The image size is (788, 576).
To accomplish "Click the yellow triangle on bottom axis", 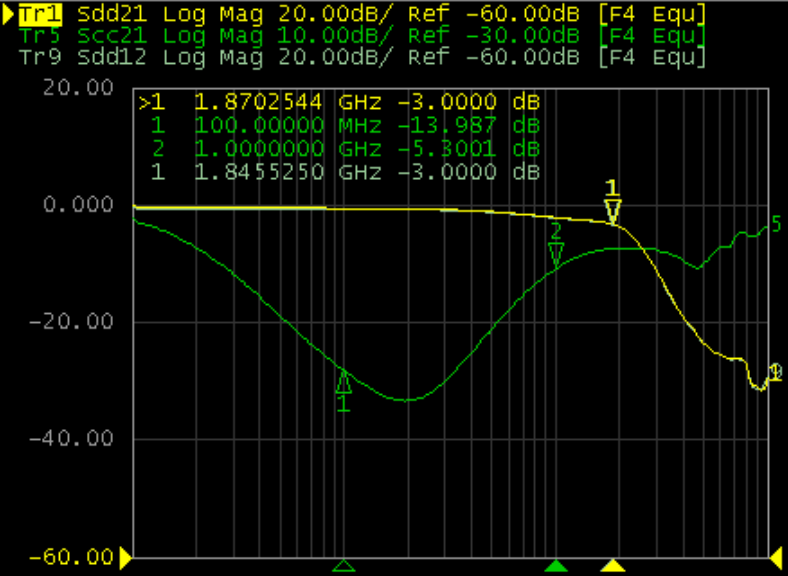I will pos(613,566).
